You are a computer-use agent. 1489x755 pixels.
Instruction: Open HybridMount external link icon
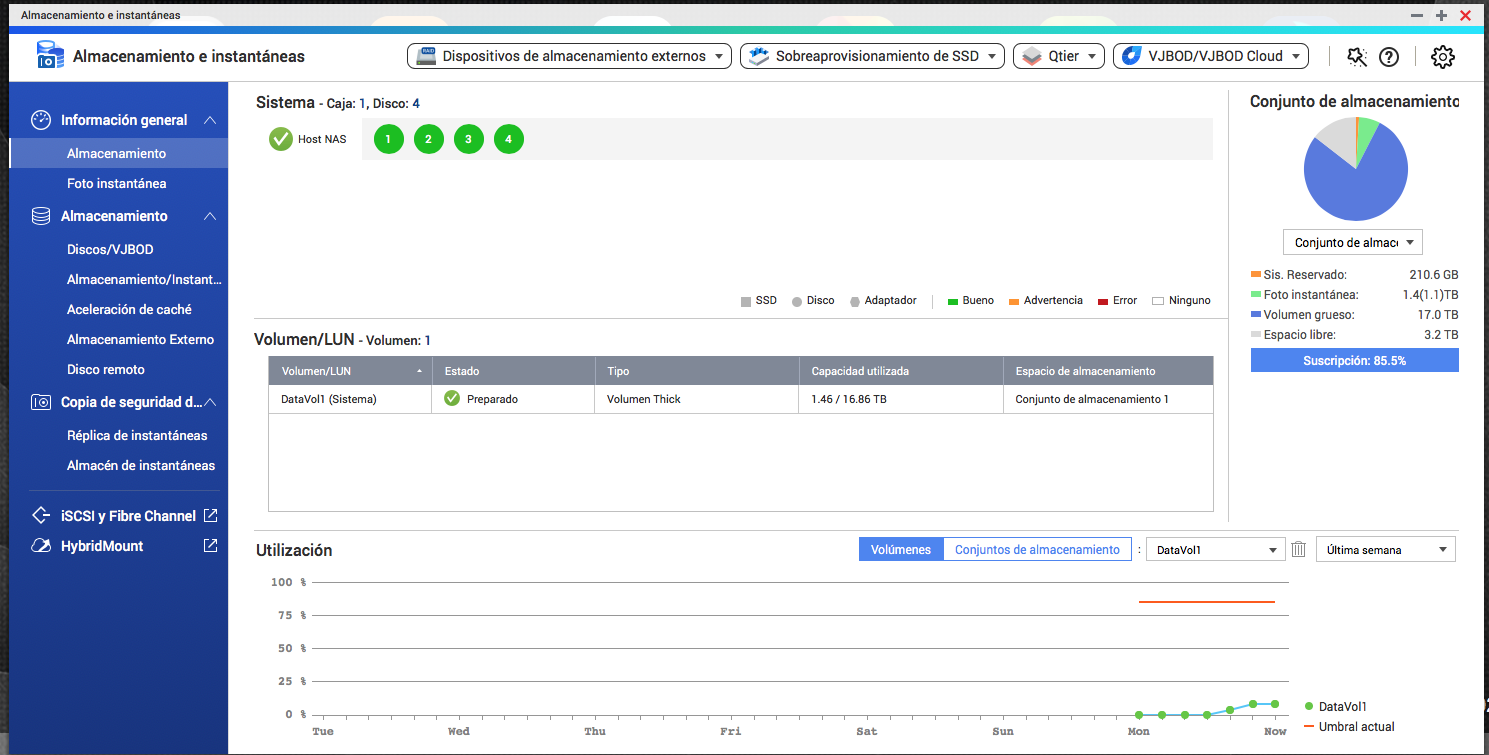[210, 546]
